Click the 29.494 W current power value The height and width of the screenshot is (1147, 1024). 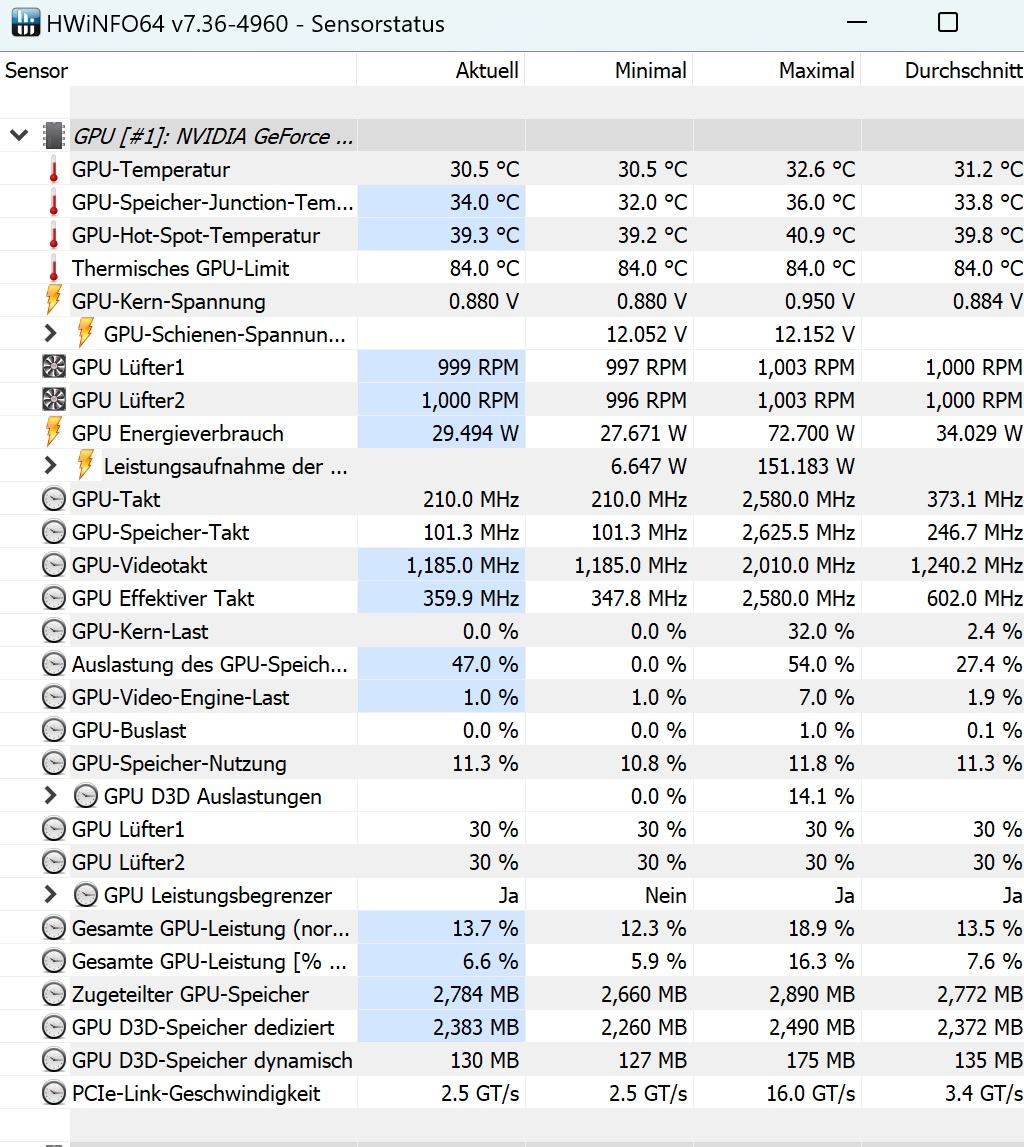(x=475, y=433)
